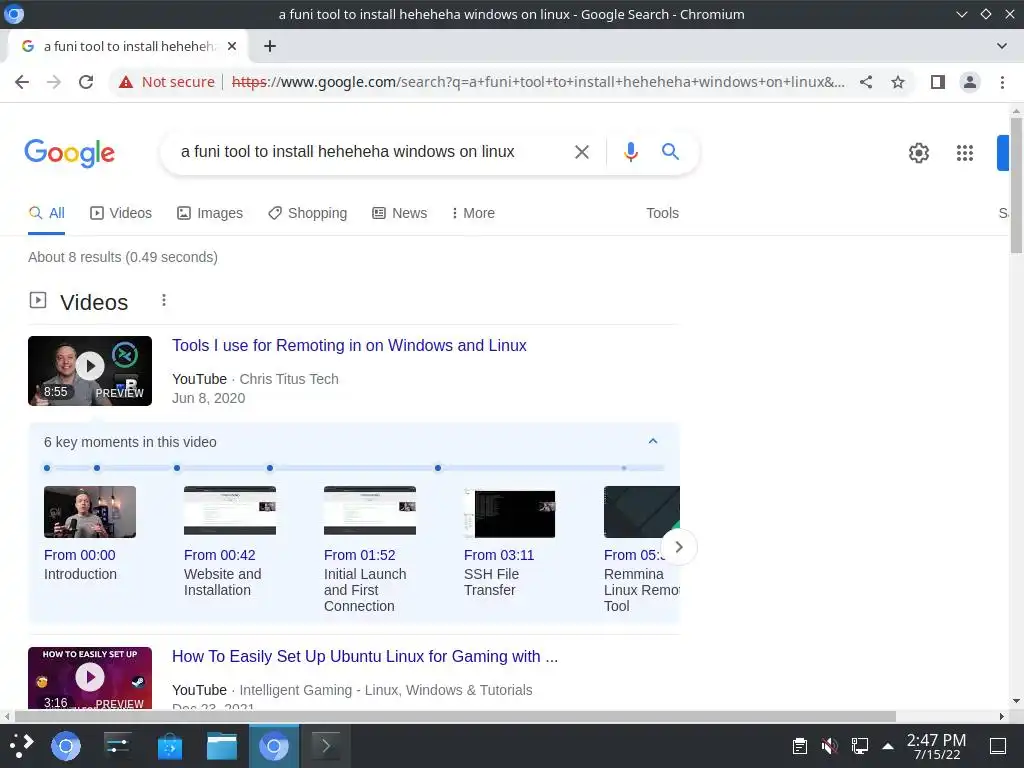This screenshot has width=1024, height=768.
Task: Open the application launcher in taskbar
Action: 21,746
